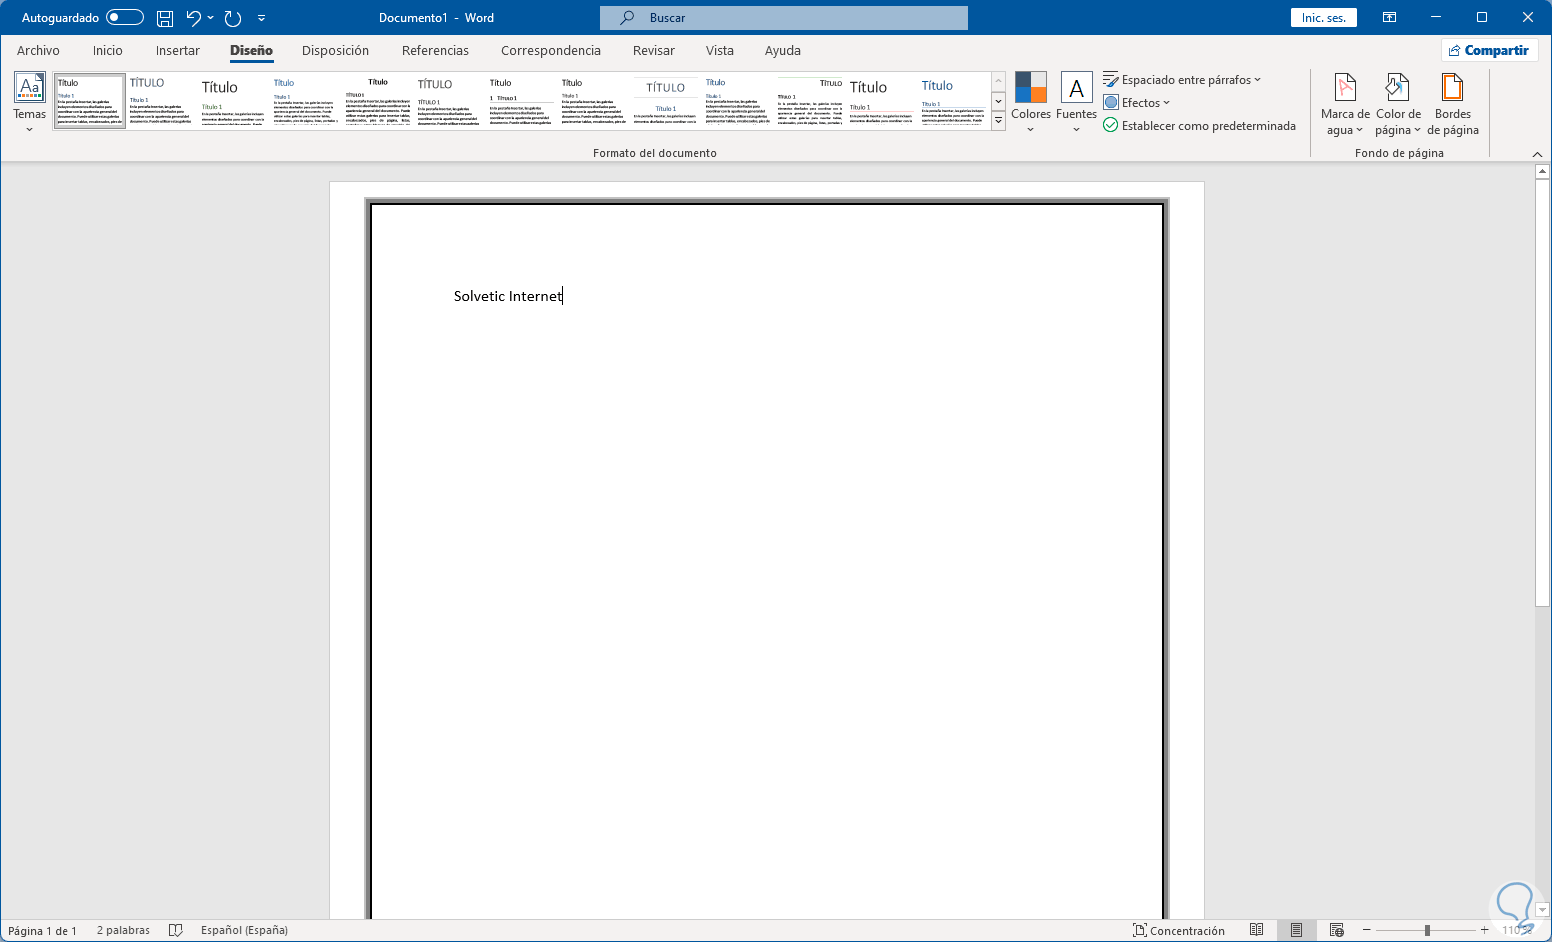
Task: Show the next row of document styles
Action: coord(998,102)
